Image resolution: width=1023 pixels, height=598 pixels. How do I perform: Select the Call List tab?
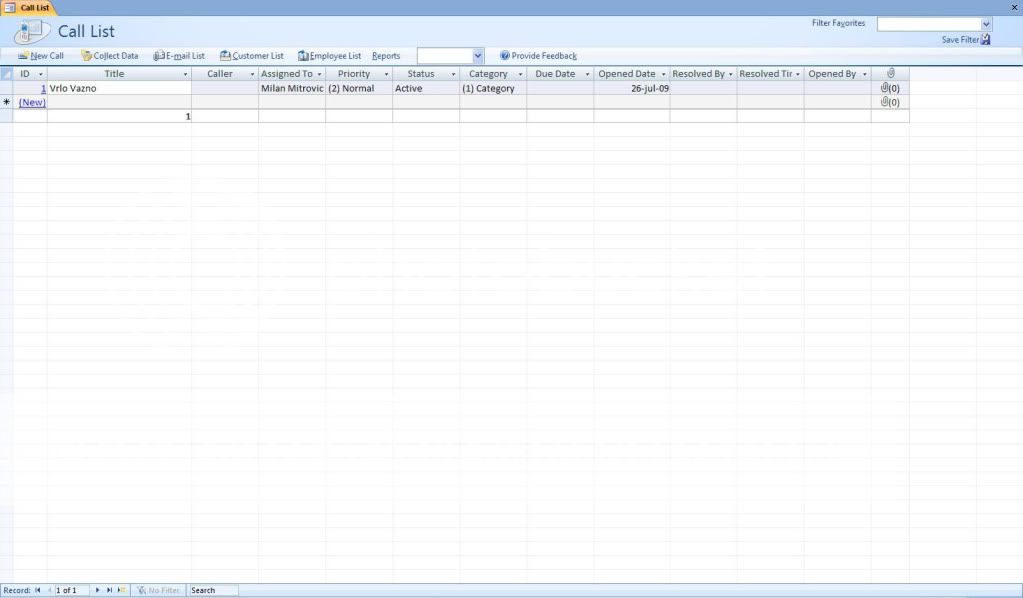(33, 7)
